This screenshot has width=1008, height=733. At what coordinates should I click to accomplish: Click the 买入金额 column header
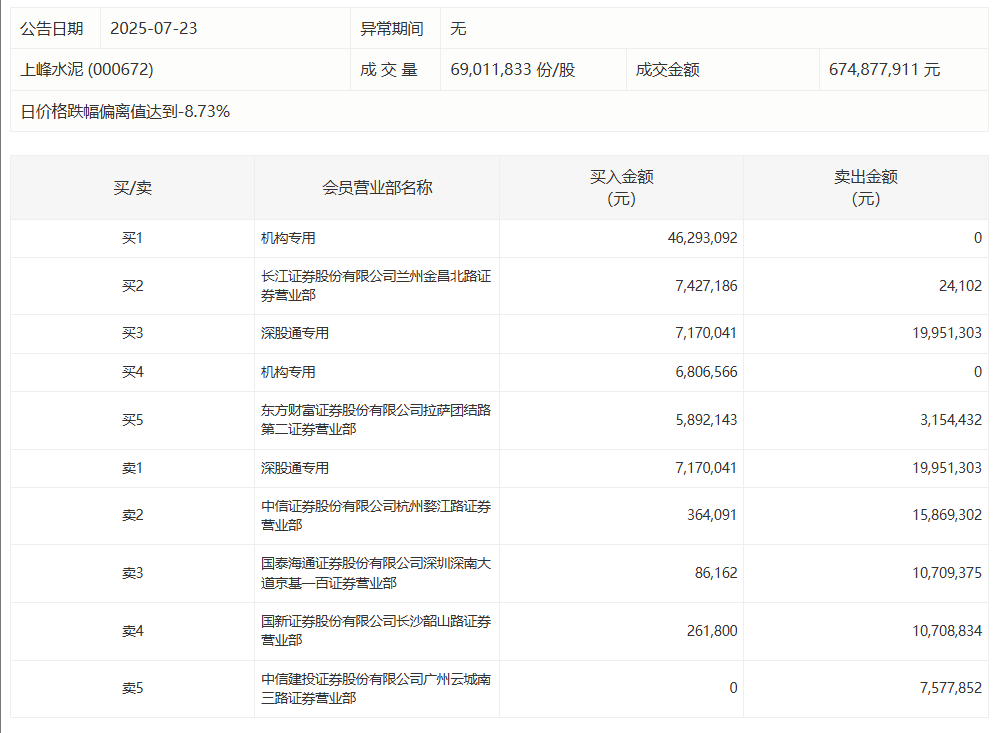pyautogui.click(x=621, y=187)
